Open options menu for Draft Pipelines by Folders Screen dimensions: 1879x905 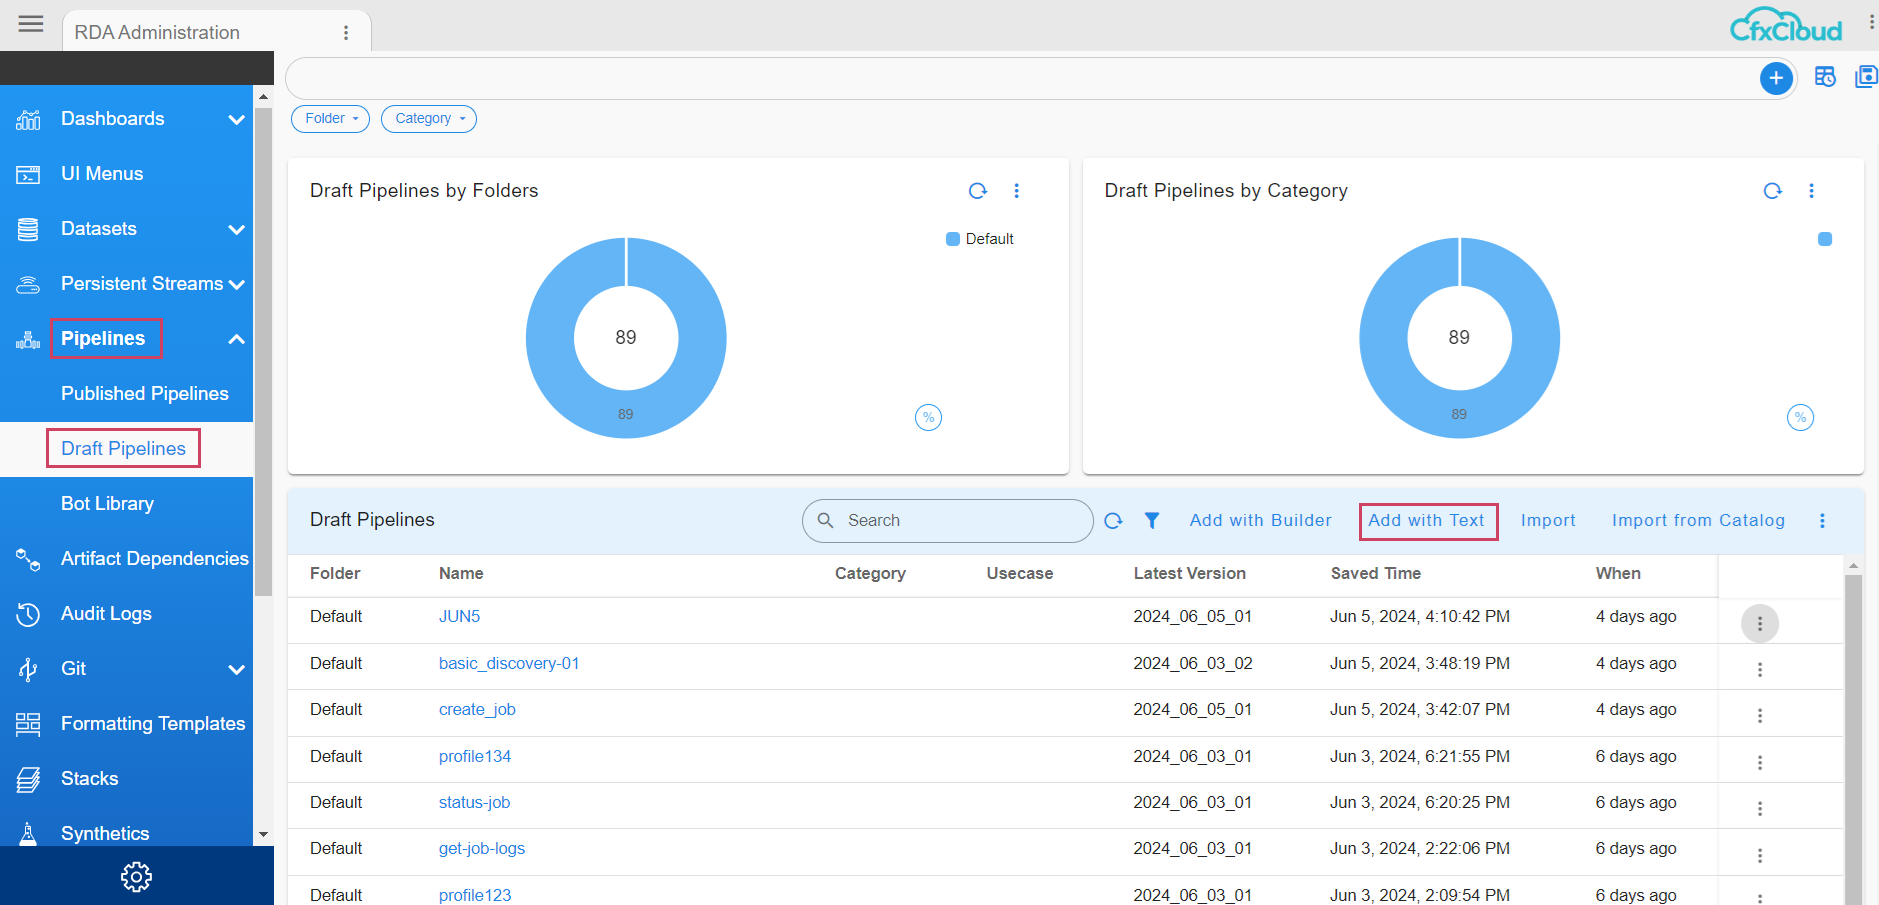[x=1016, y=191]
